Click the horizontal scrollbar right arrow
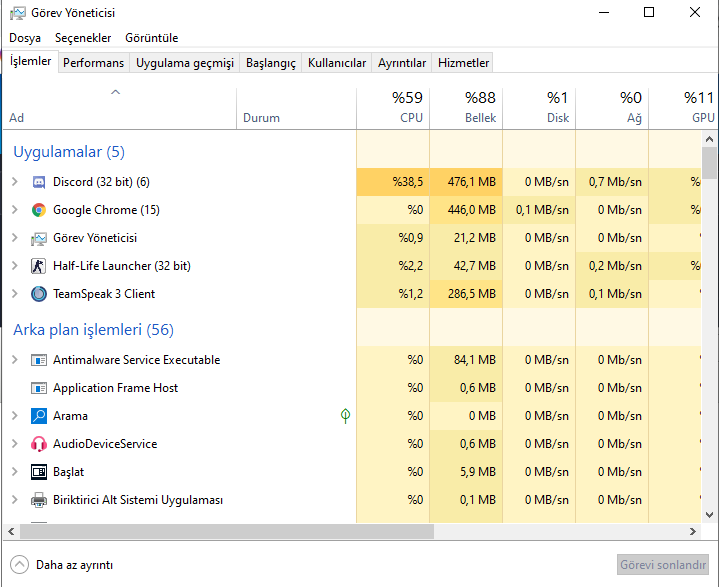The image size is (719, 587). 693,532
